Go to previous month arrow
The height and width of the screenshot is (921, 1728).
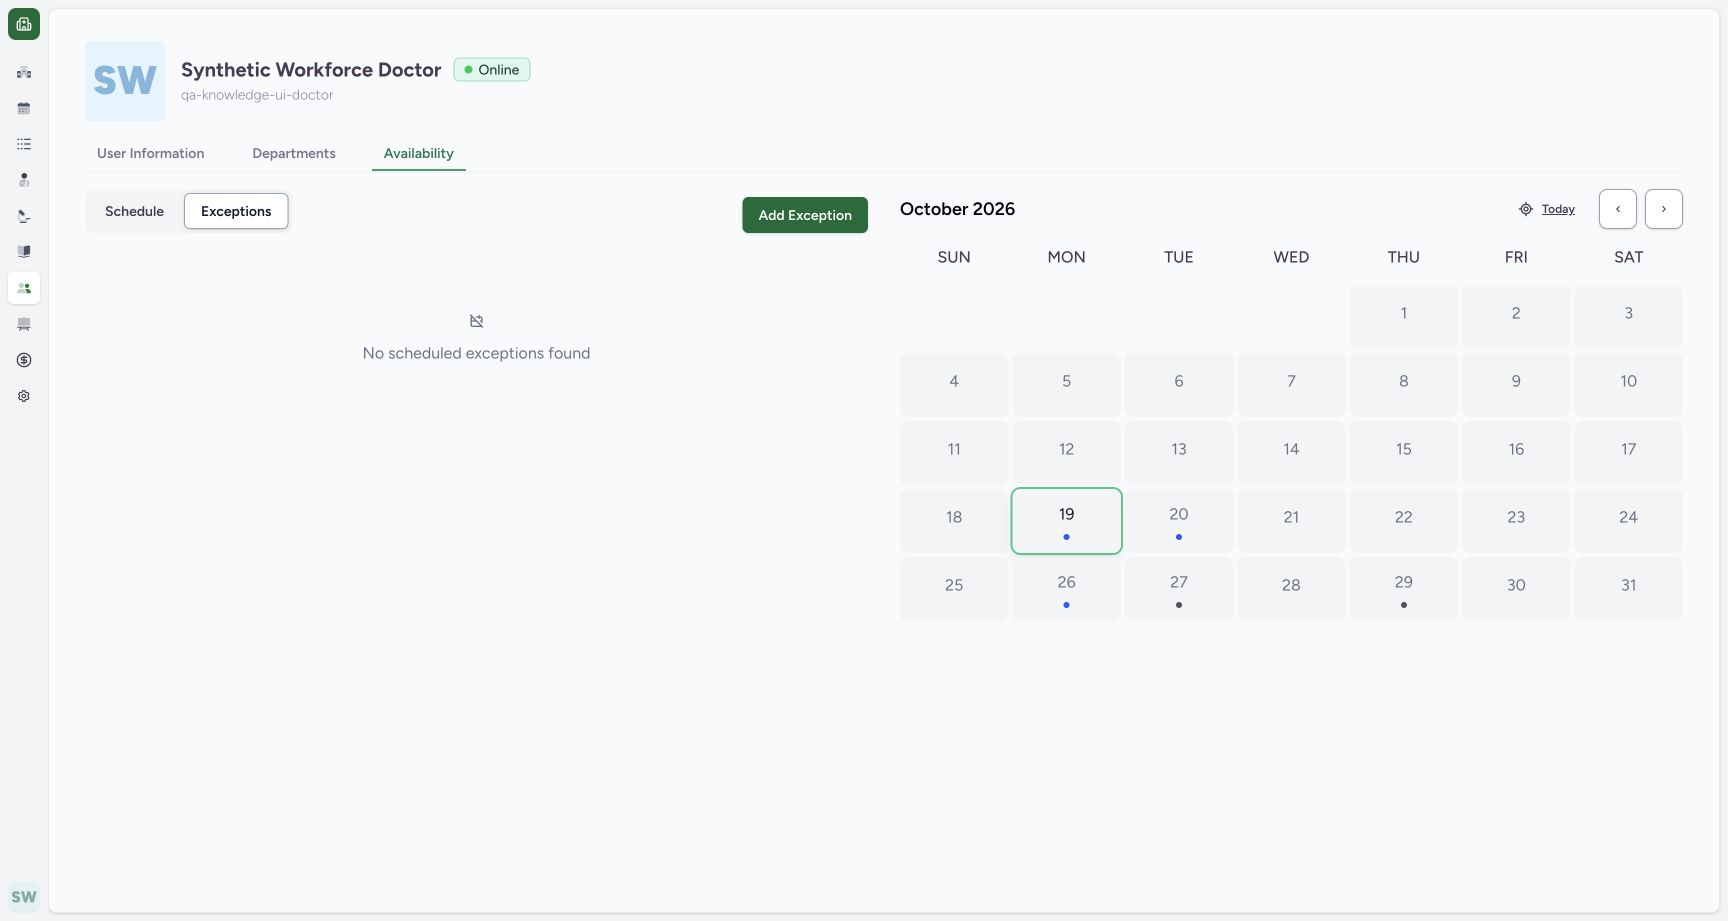1618,209
